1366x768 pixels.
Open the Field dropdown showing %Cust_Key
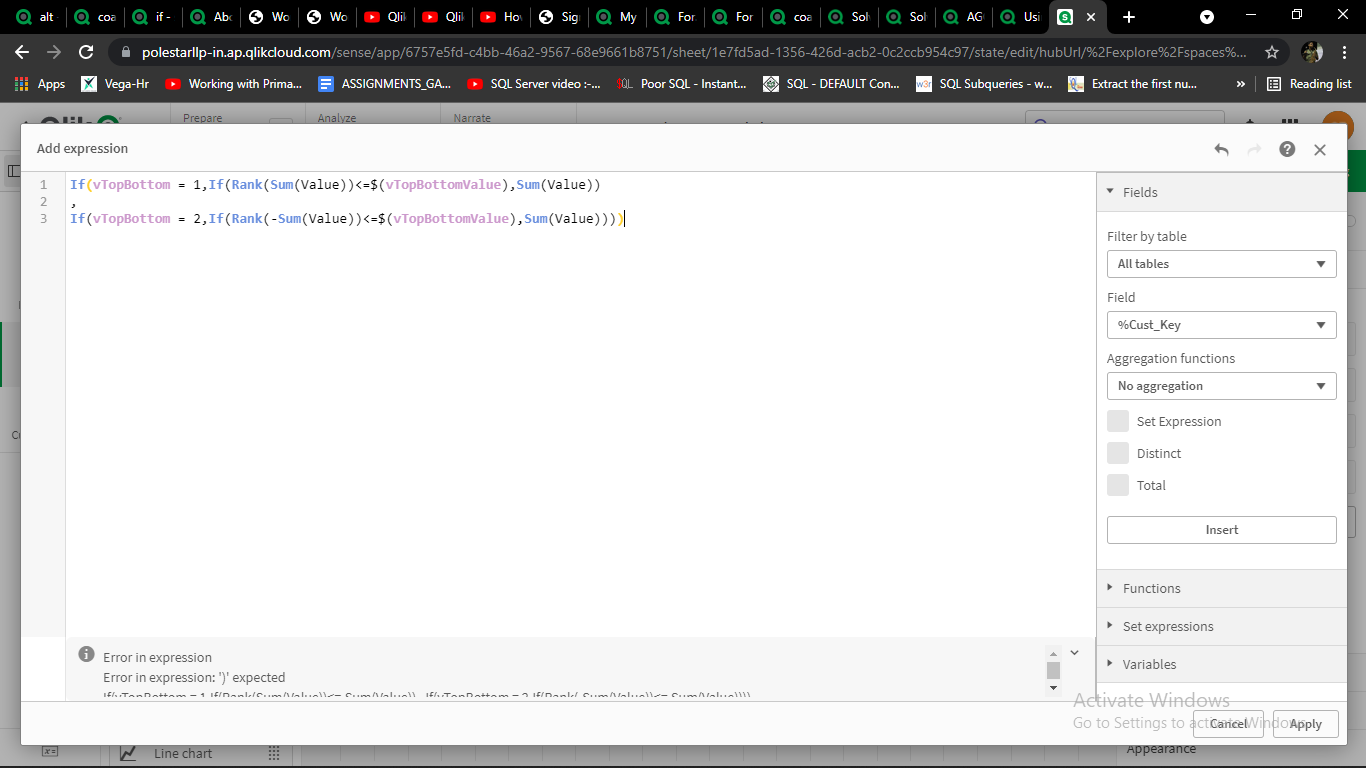[x=1221, y=325]
